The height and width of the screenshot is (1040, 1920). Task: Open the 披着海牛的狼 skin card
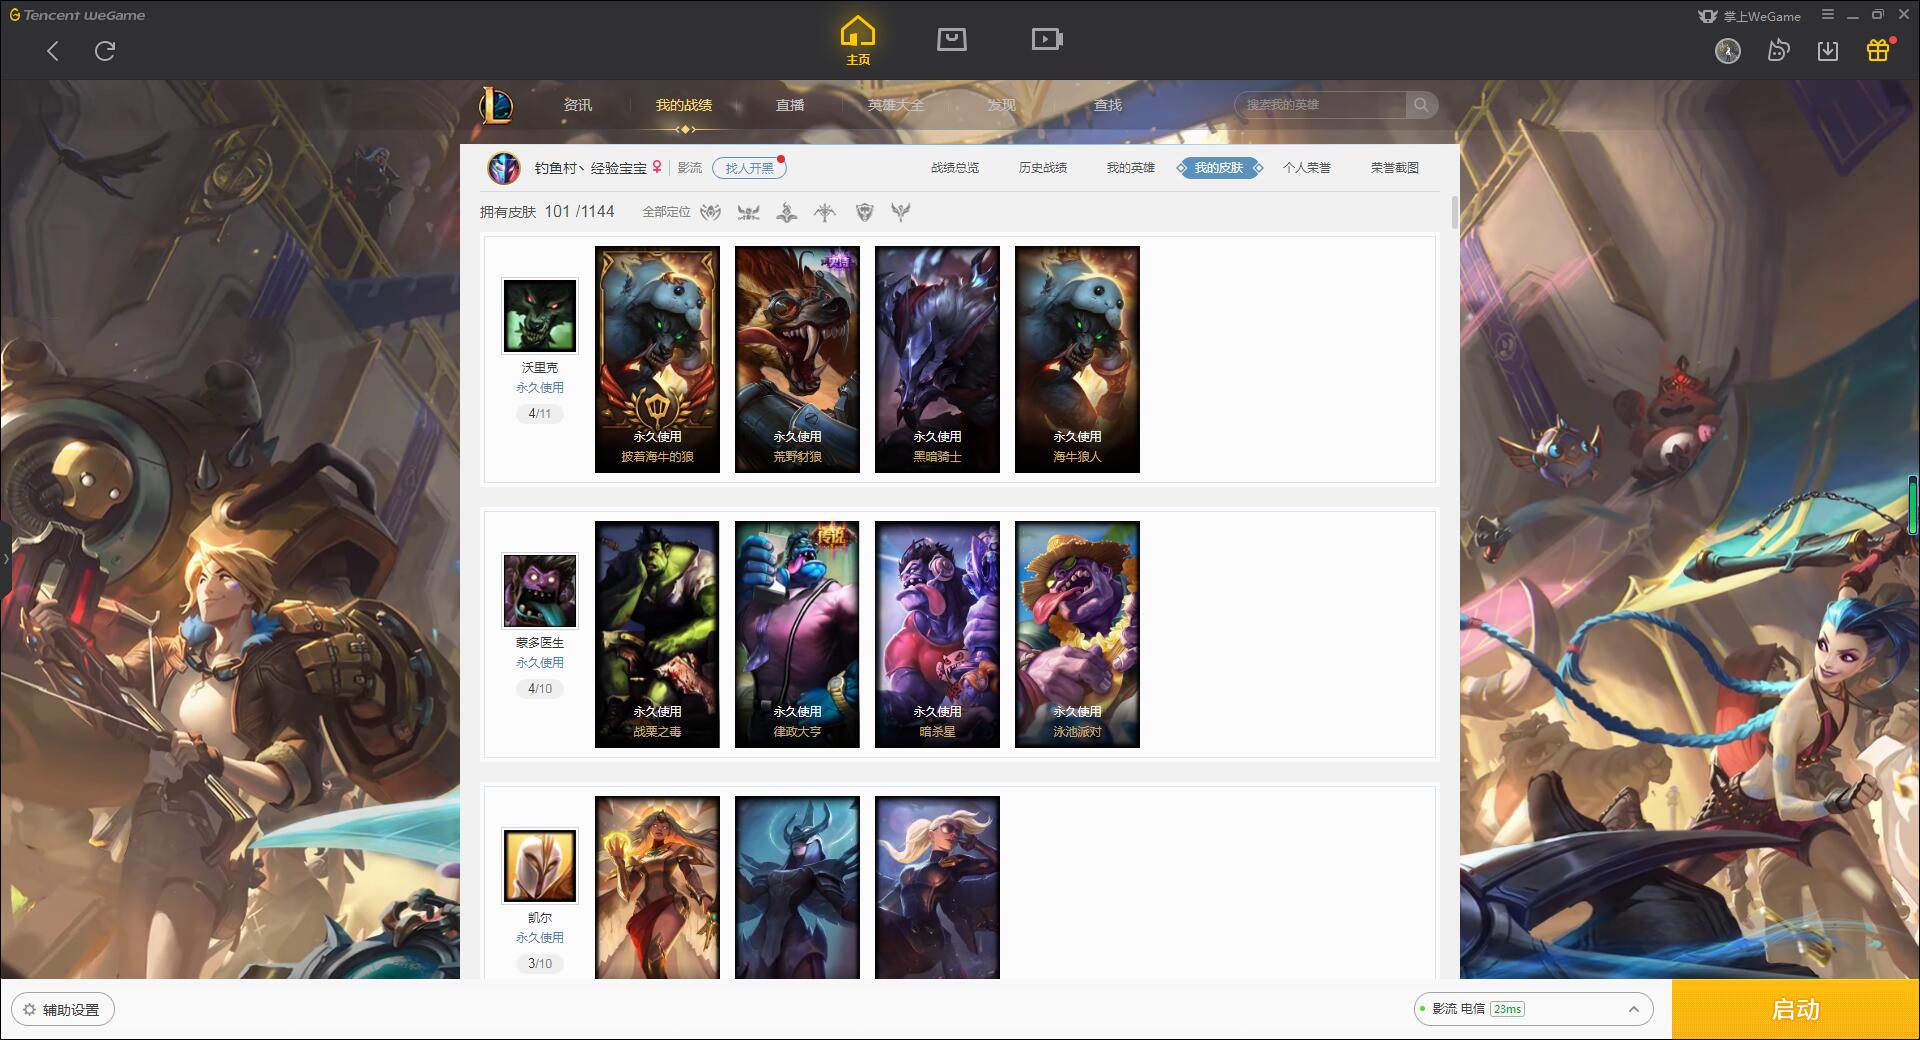point(657,359)
